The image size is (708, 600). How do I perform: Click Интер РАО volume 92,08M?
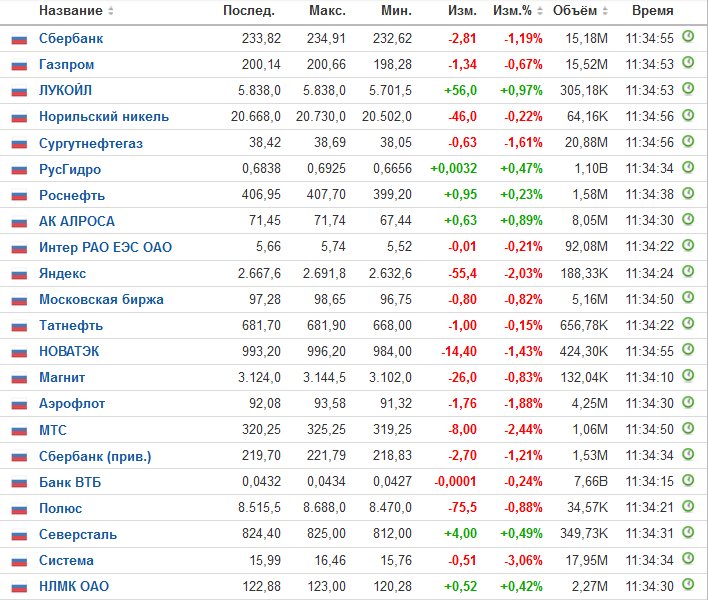coord(586,247)
